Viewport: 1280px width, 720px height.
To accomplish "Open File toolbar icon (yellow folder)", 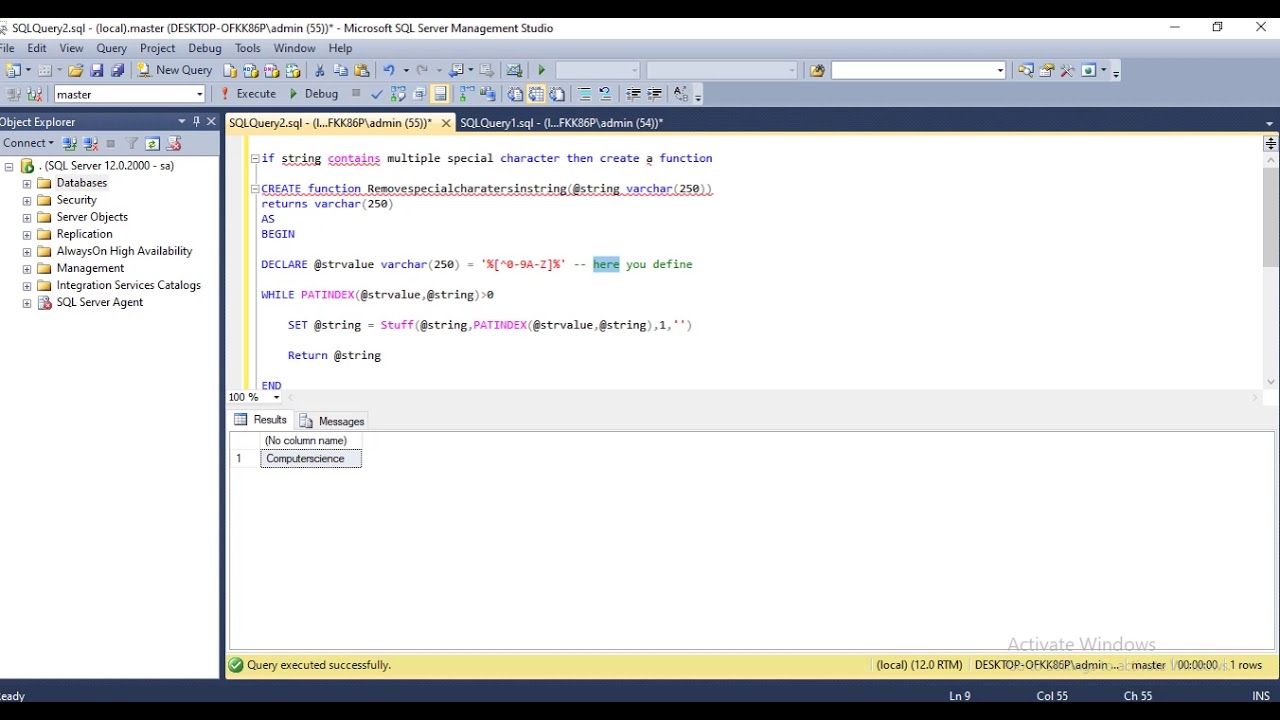I will tap(75, 70).
